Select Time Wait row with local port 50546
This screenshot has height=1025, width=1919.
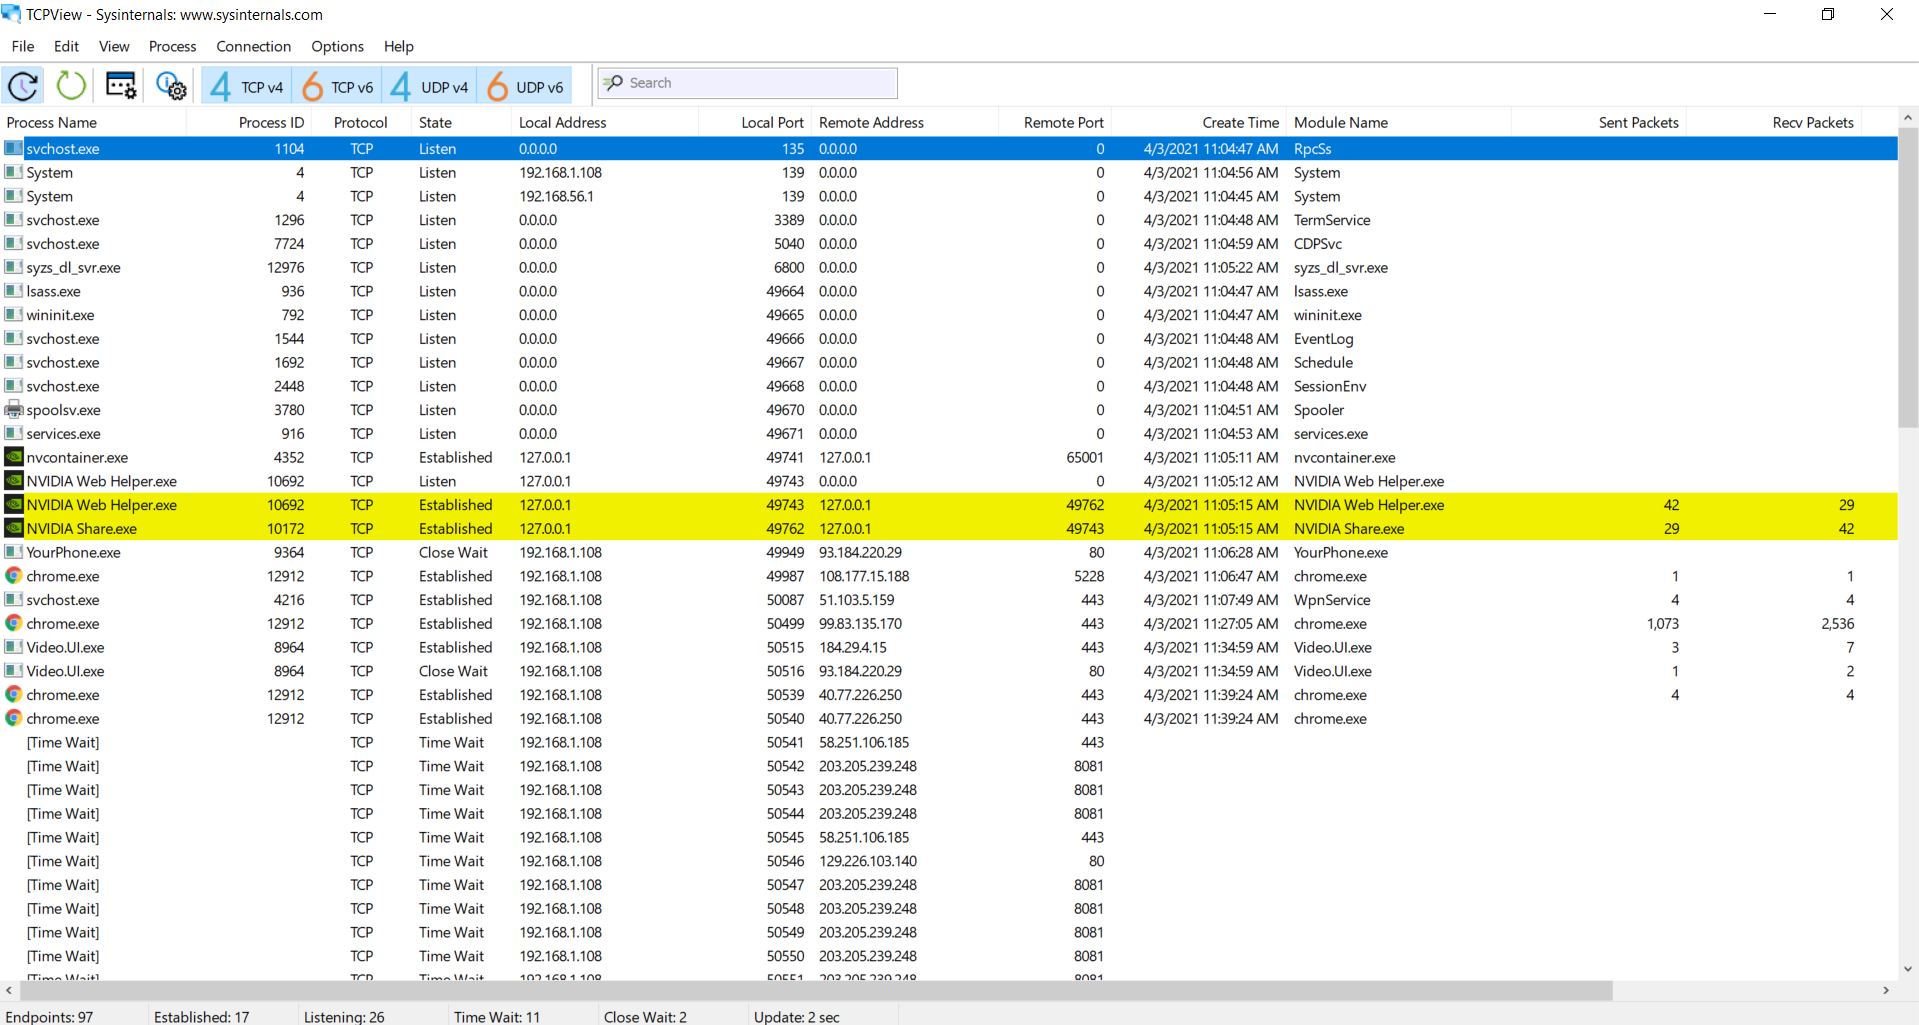[x=949, y=861]
